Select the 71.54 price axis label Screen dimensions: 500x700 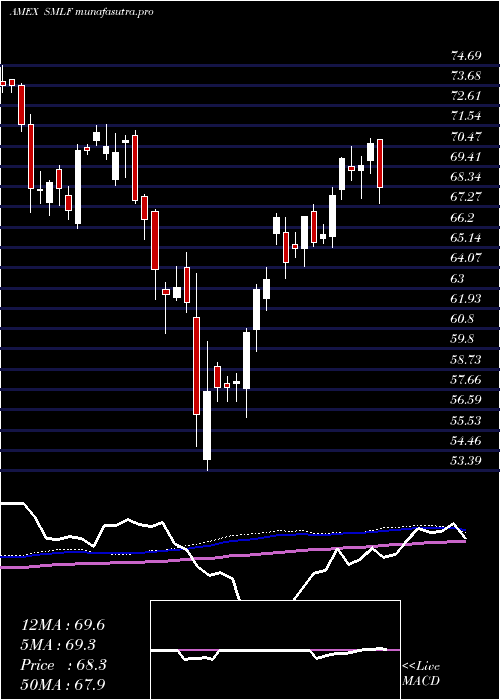click(467, 117)
